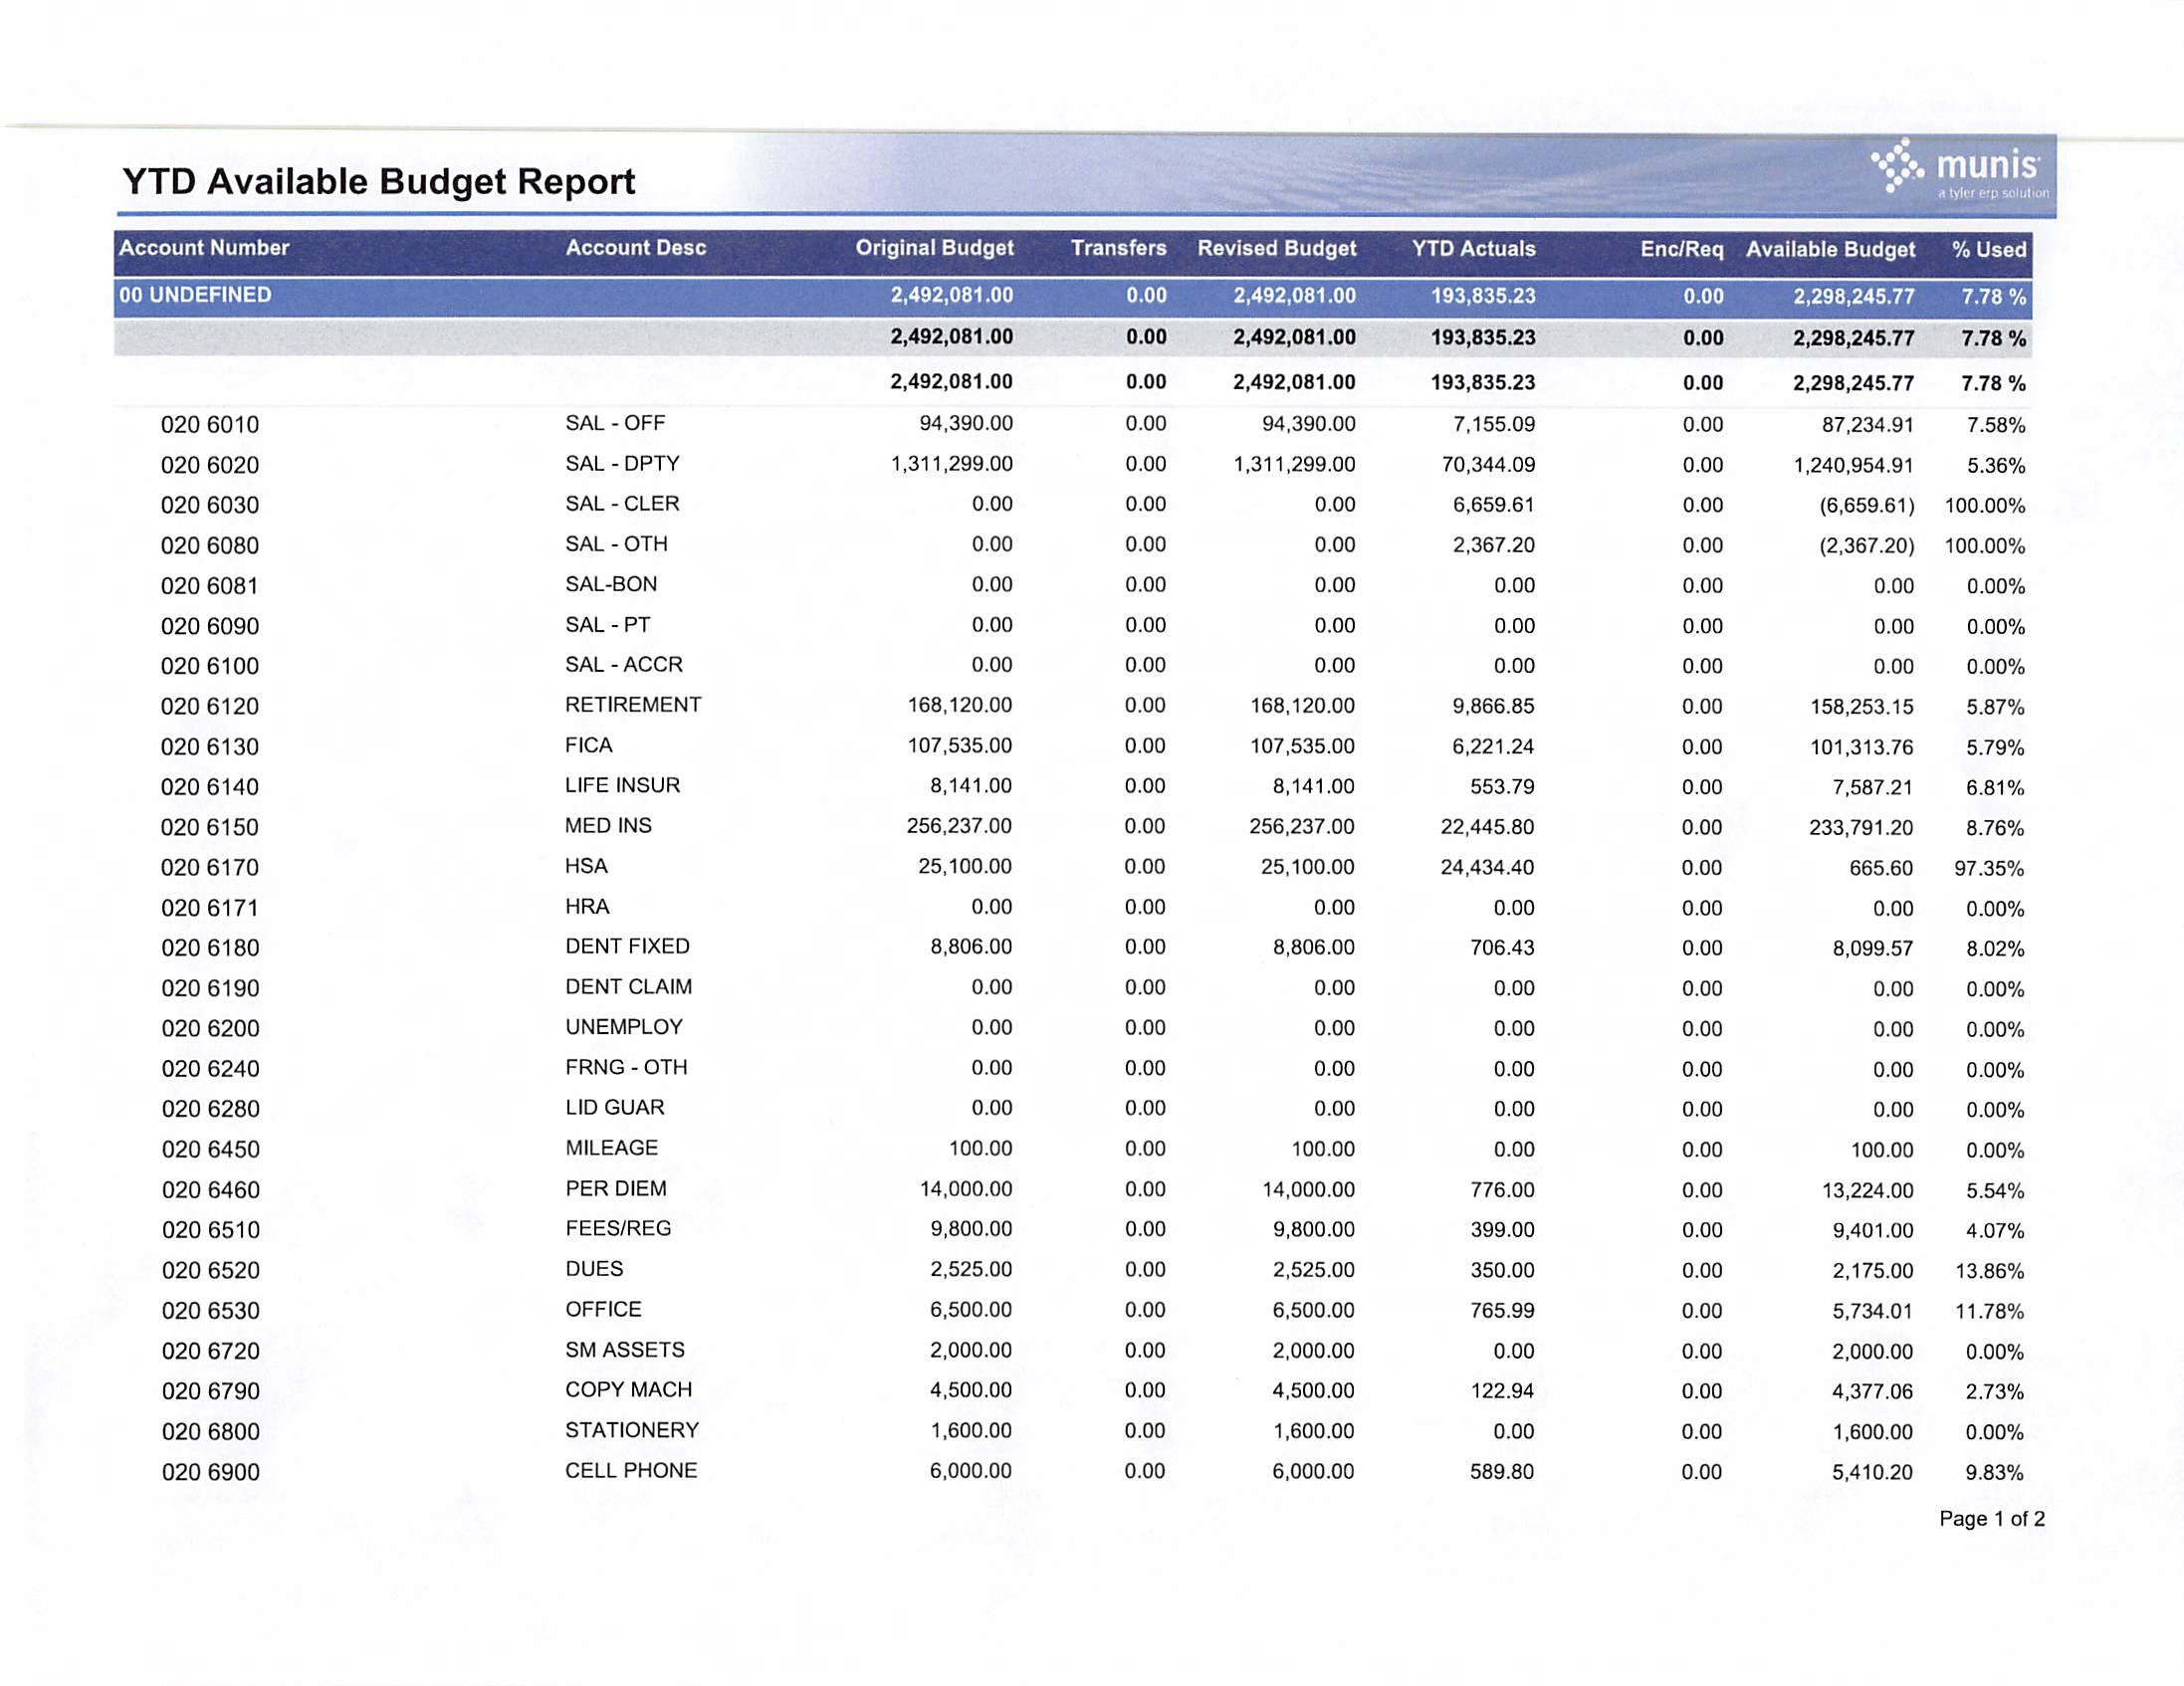Click the Page 1 of 2 indicator
Screen dimensions: 2184x1686
pos(1992,1518)
